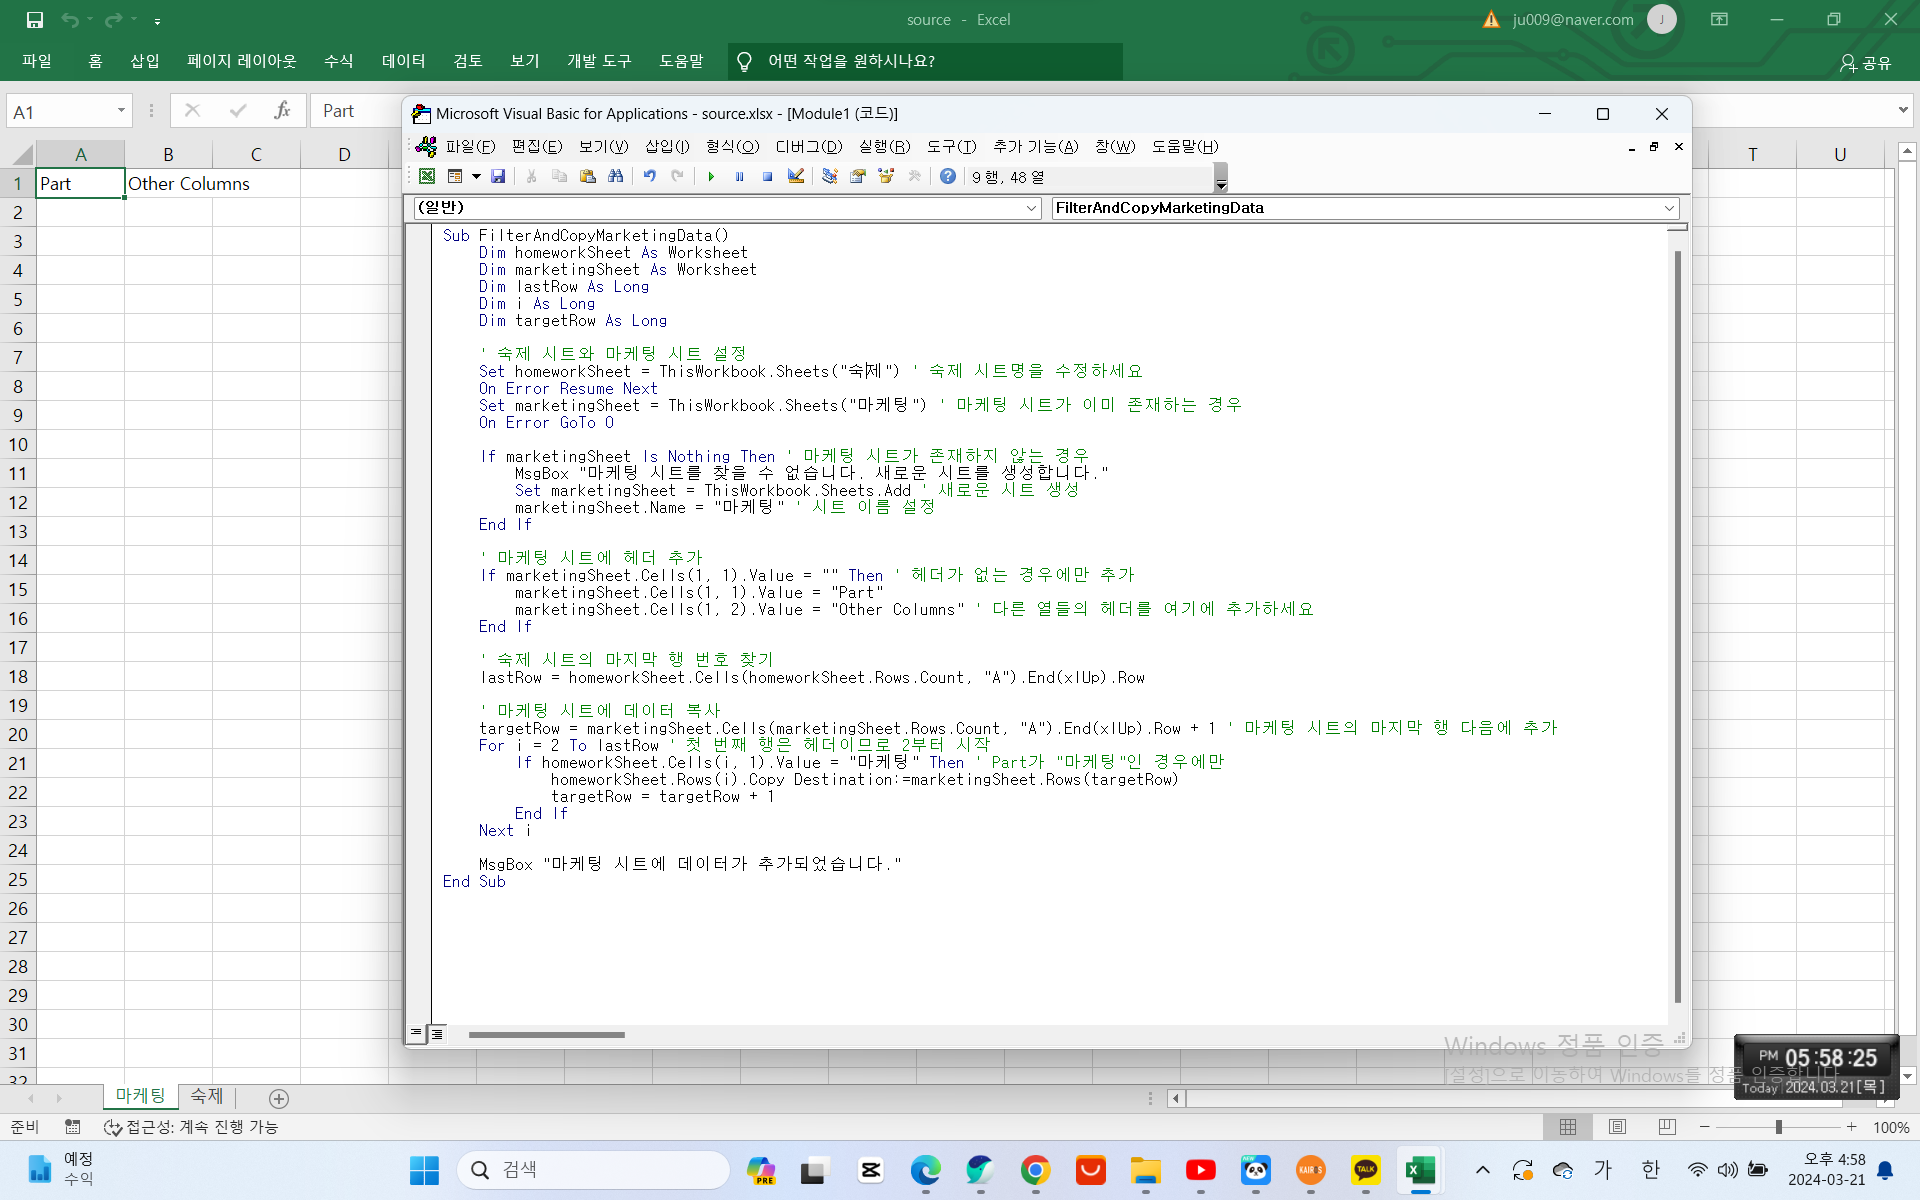Expand the Insert UserForm dropdown arrow
Image resolution: width=1920 pixels, height=1200 pixels.
476,177
